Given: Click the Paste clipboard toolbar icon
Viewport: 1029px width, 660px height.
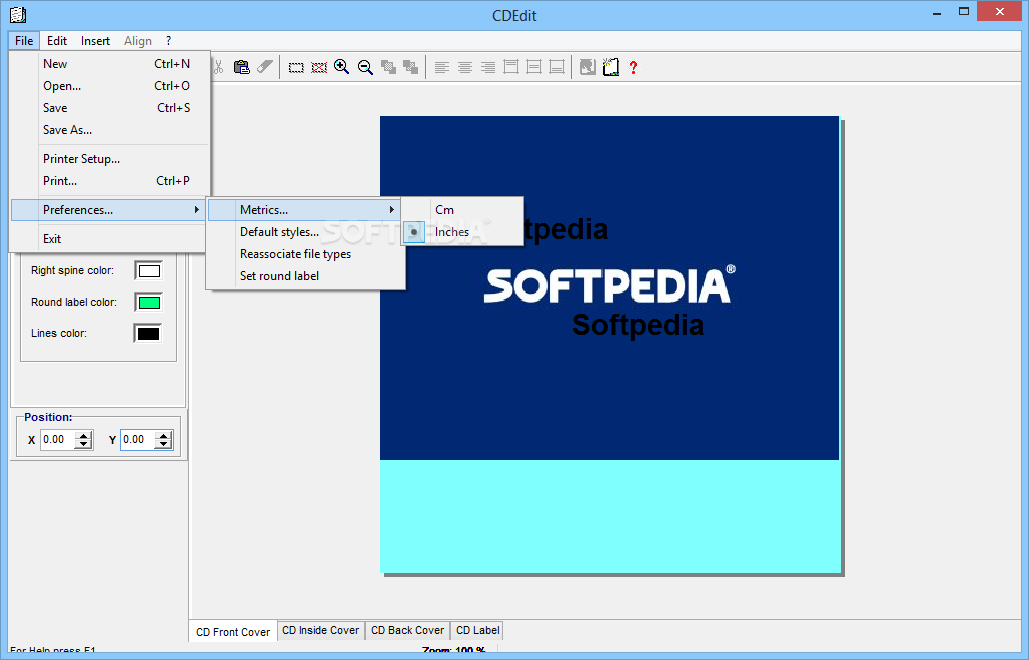Looking at the screenshot, I should click(242, 67).
